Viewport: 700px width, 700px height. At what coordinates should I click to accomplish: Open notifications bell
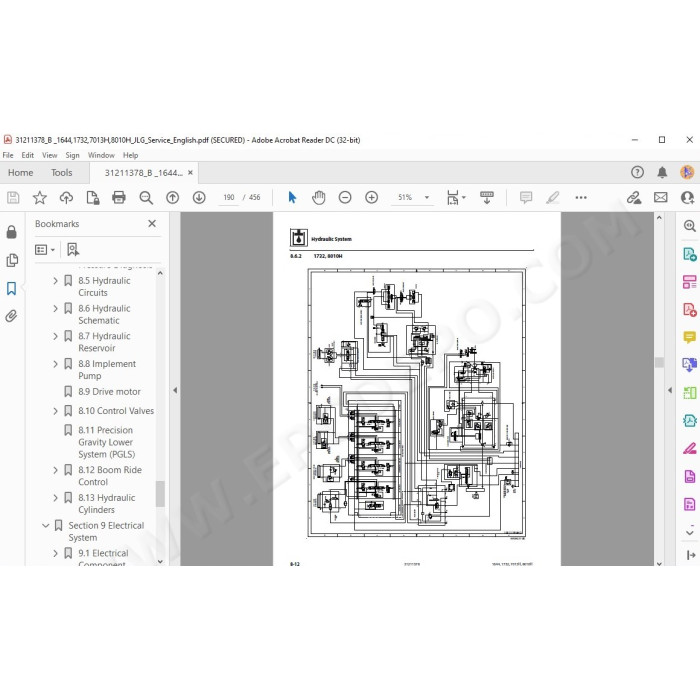[662, 172]
